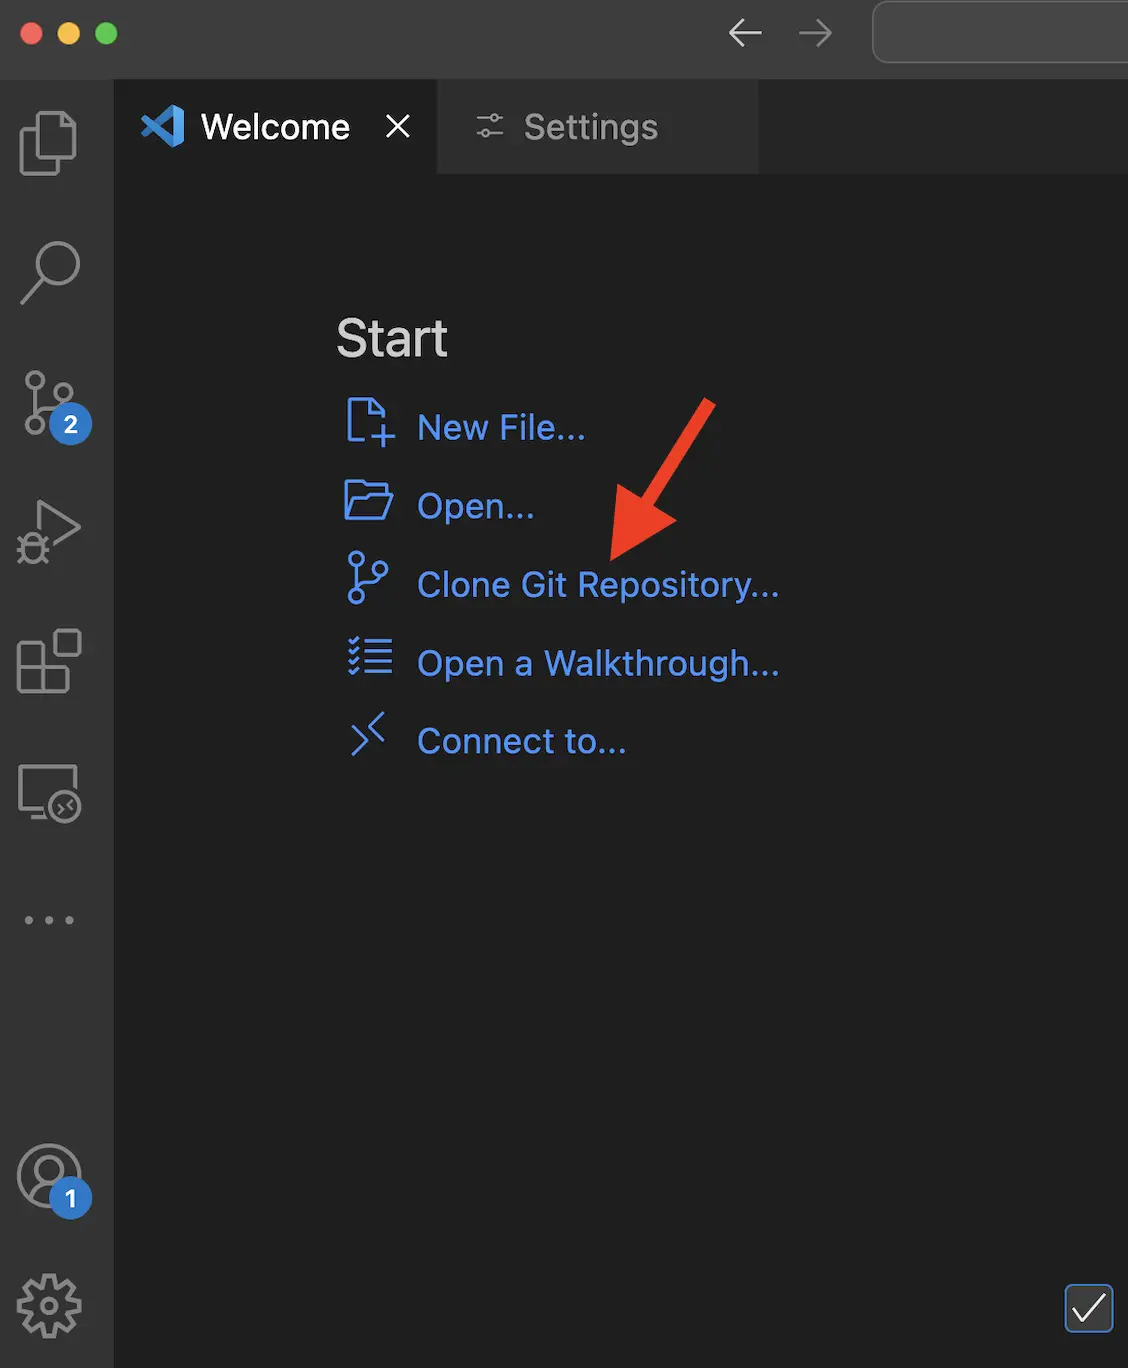
Task: Open the Extensions view icon
Action: click(48, 662)
